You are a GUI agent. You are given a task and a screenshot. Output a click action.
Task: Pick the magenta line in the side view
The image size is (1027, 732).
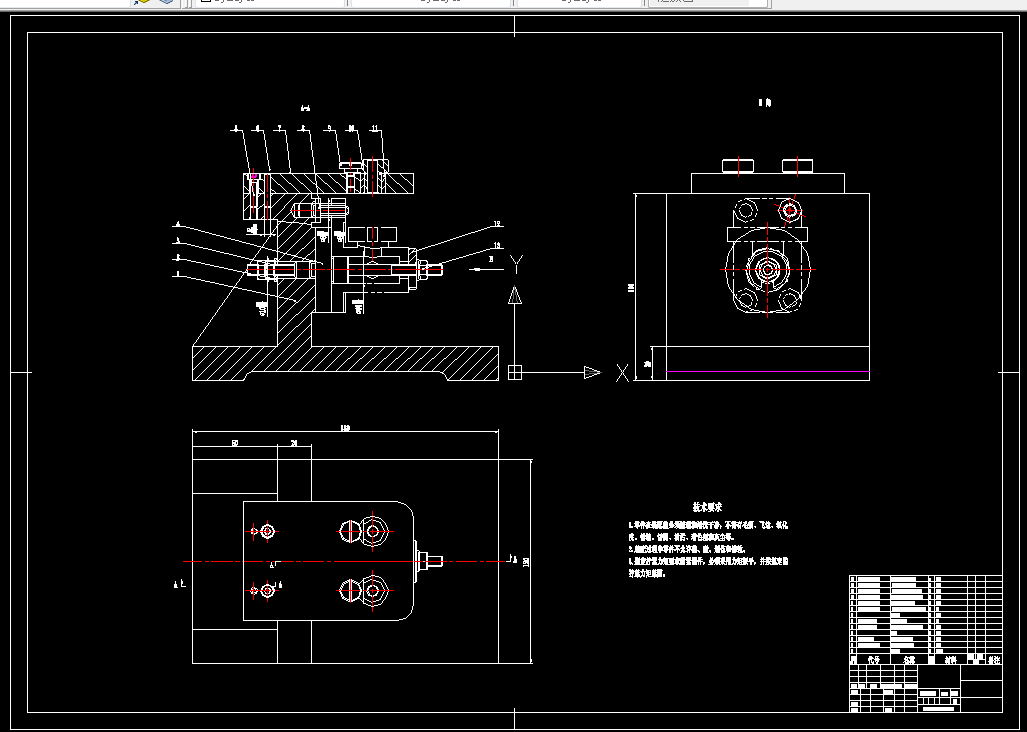pyautogui.click(x=768, y=371)
